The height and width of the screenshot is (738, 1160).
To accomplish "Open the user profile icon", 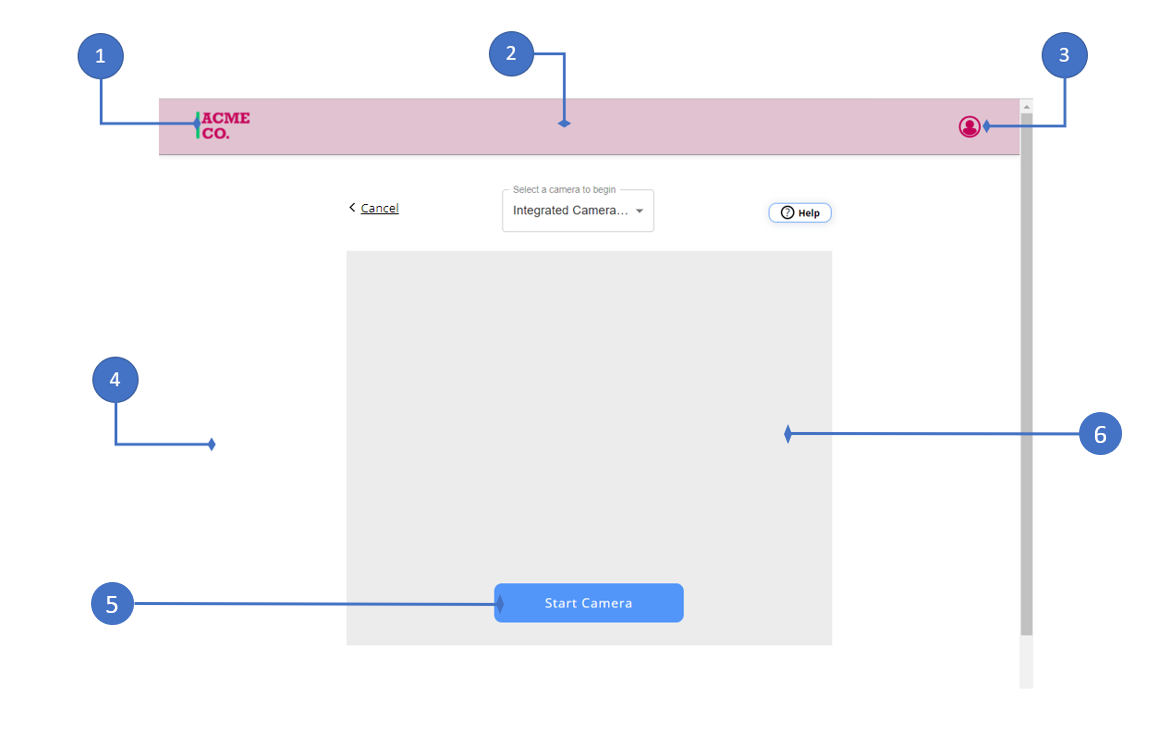I will (969, 127).
